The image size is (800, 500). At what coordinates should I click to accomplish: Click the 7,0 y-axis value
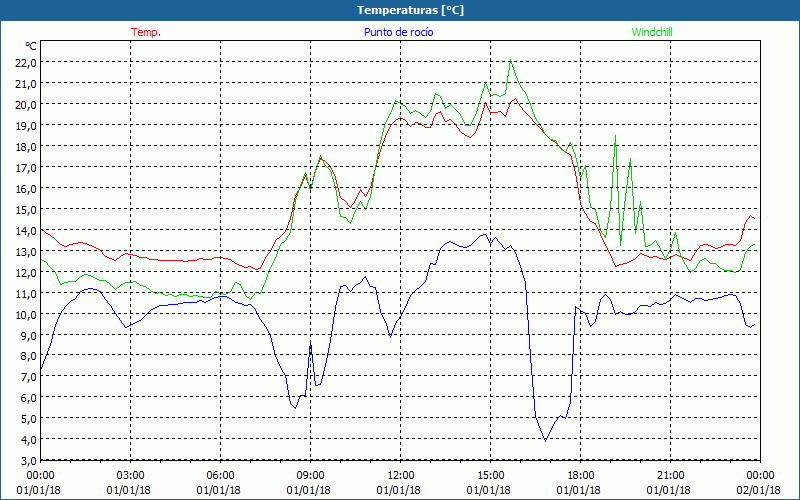point(28,377)
